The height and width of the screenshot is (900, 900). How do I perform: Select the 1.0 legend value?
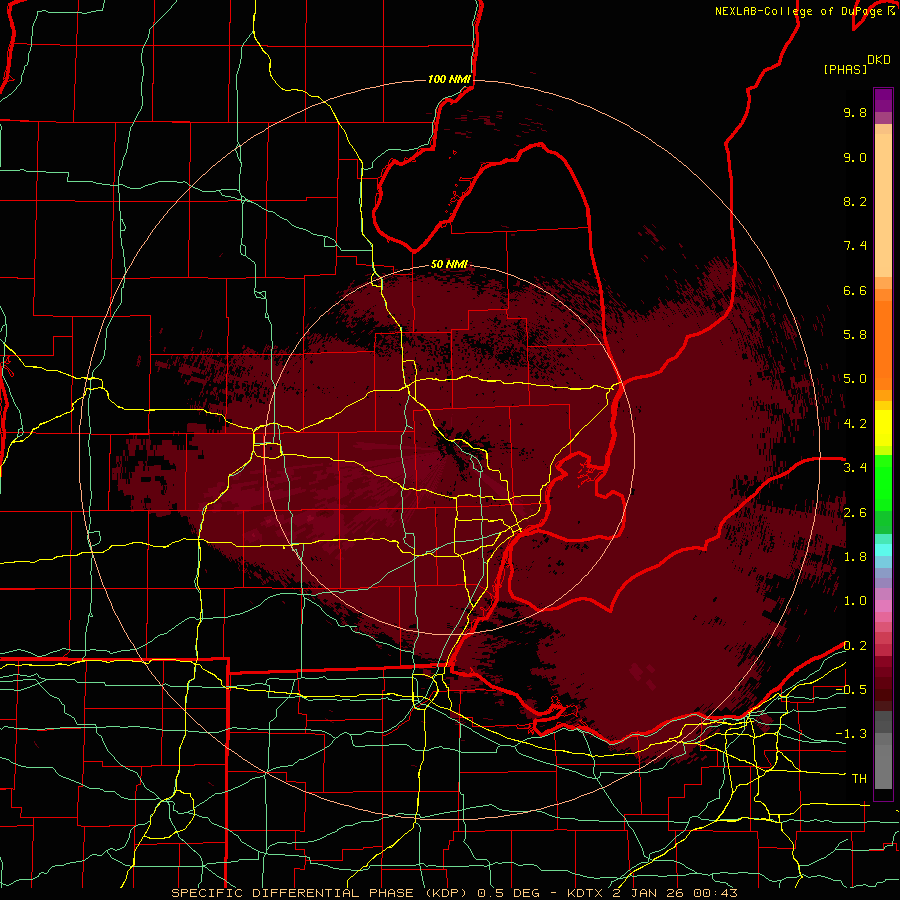tap(855, 601)
